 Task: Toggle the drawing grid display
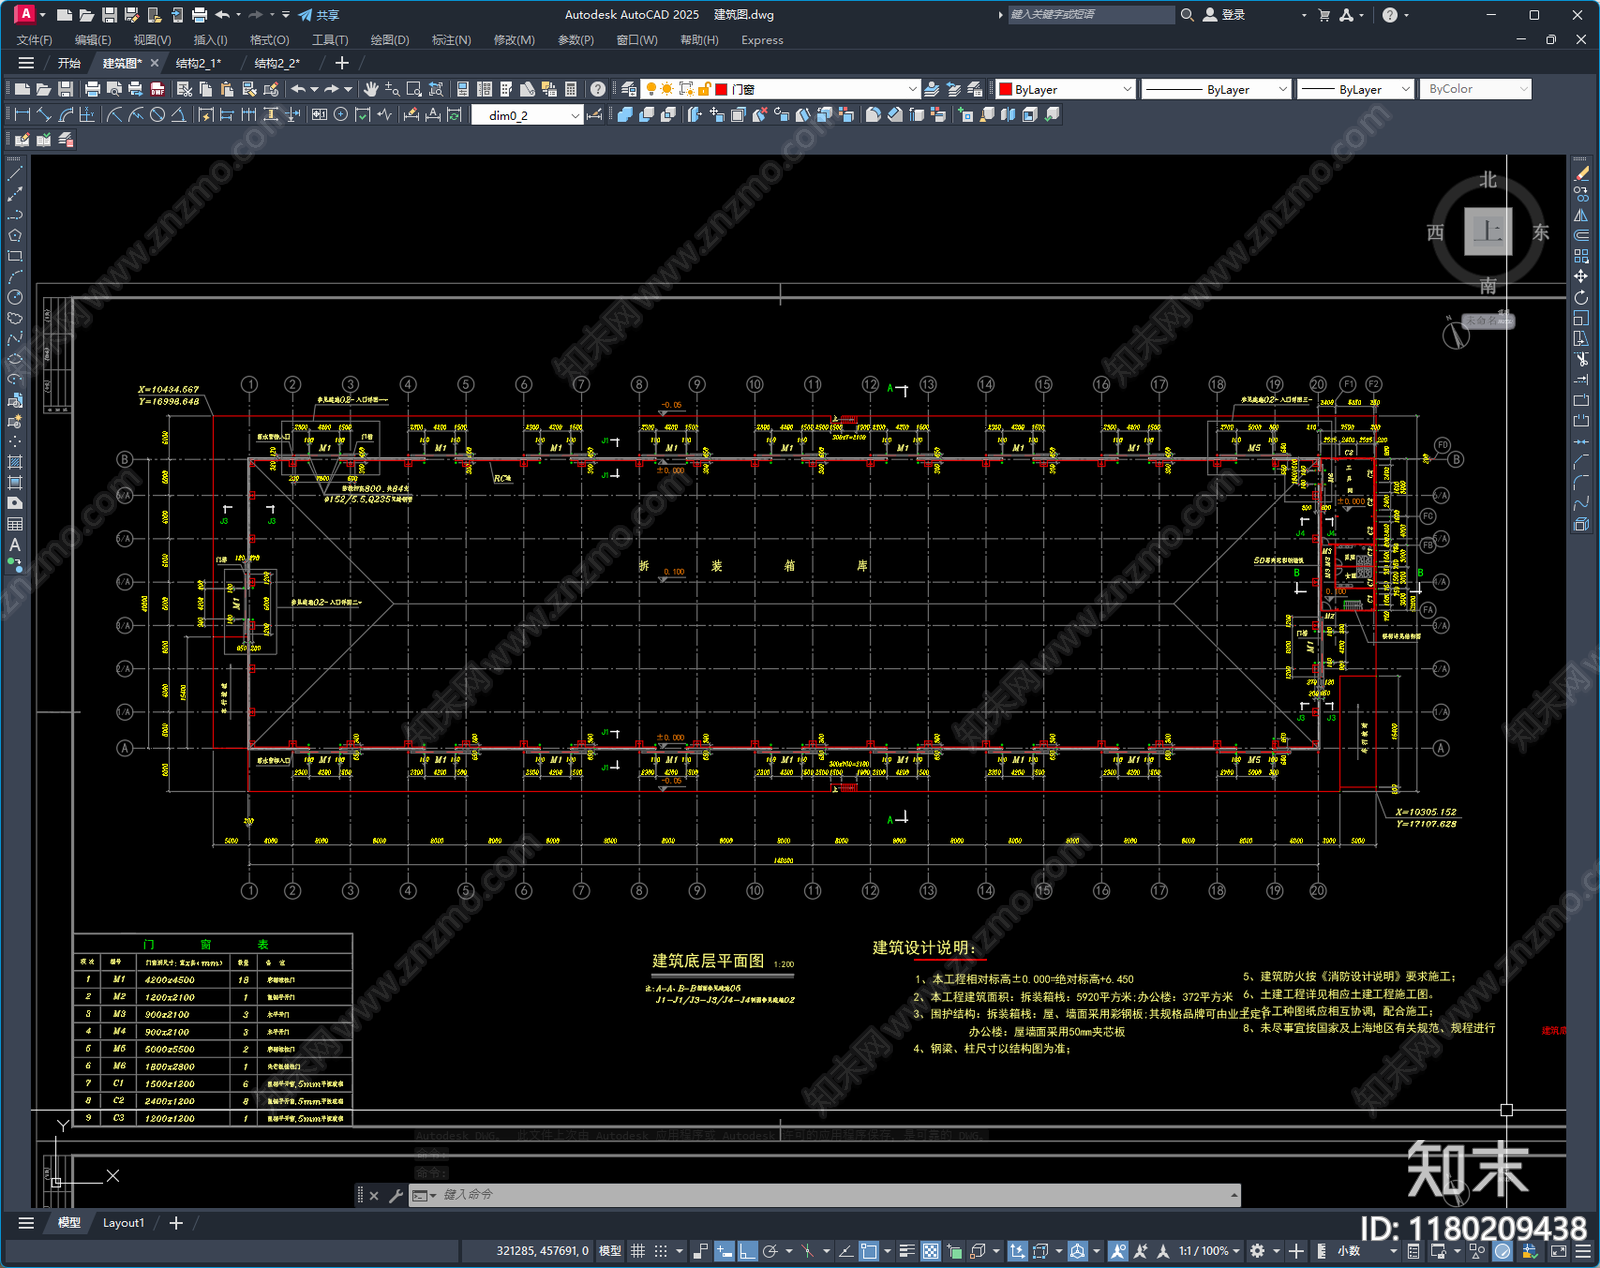pos(637,1251)
